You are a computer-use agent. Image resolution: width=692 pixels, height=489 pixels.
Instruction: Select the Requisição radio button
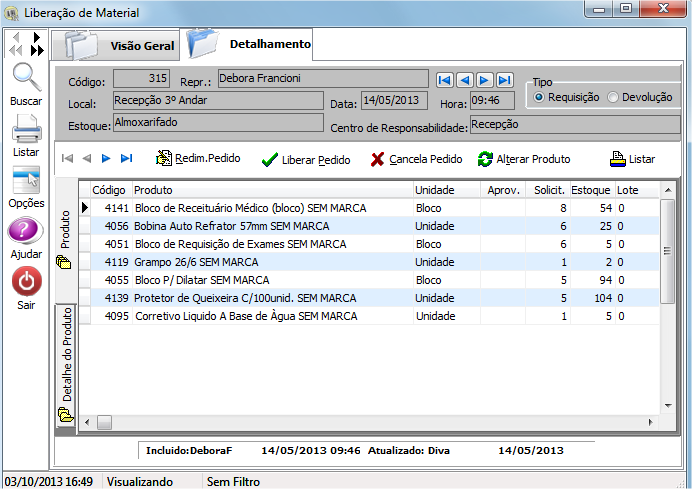[x=540, y=98]
